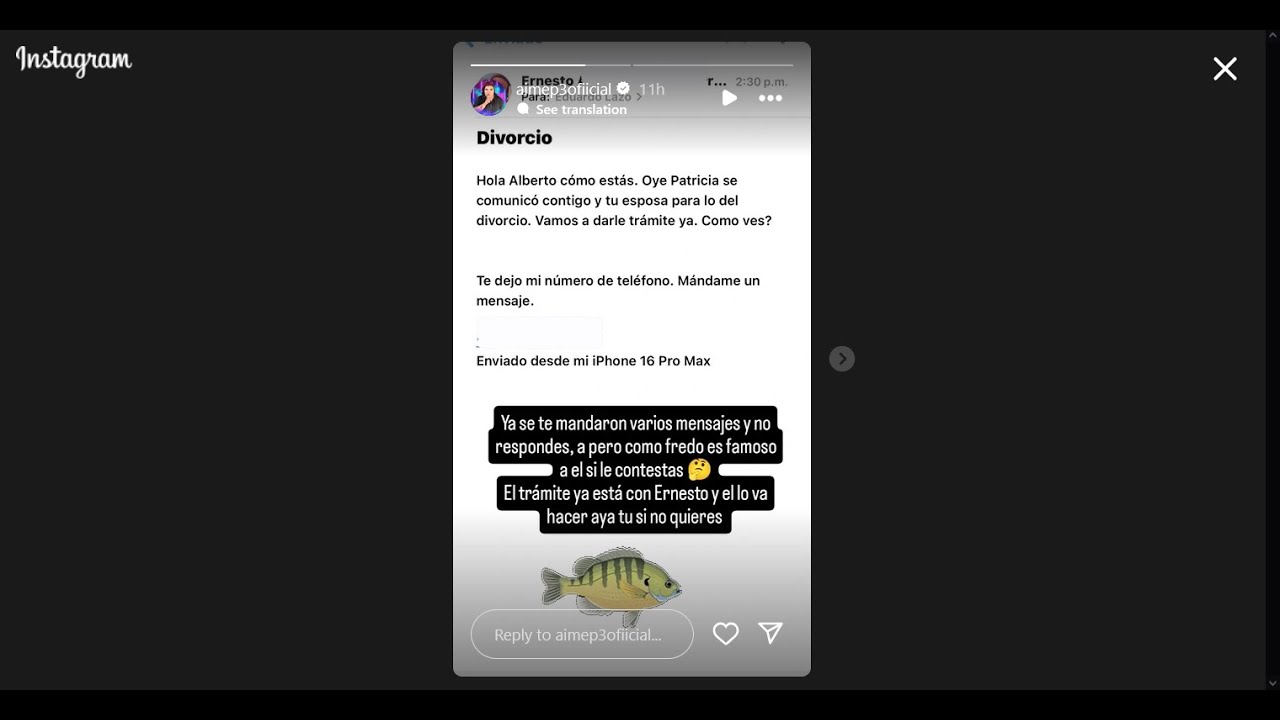This screenshot has height=720, width=1280.
Task: Click the aimep3oficial username
Action: pos(563,89)
